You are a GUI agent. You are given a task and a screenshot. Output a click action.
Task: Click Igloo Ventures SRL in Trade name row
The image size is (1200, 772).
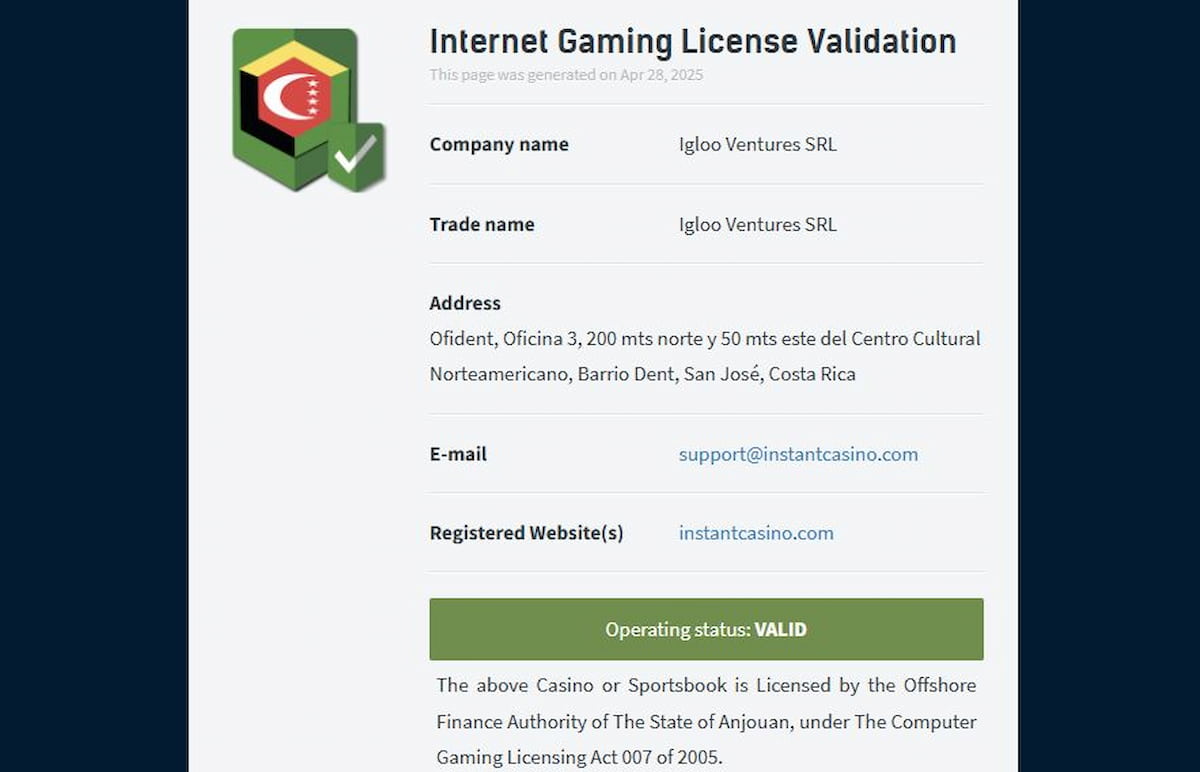pyautogui.click(x=758, y=224)
